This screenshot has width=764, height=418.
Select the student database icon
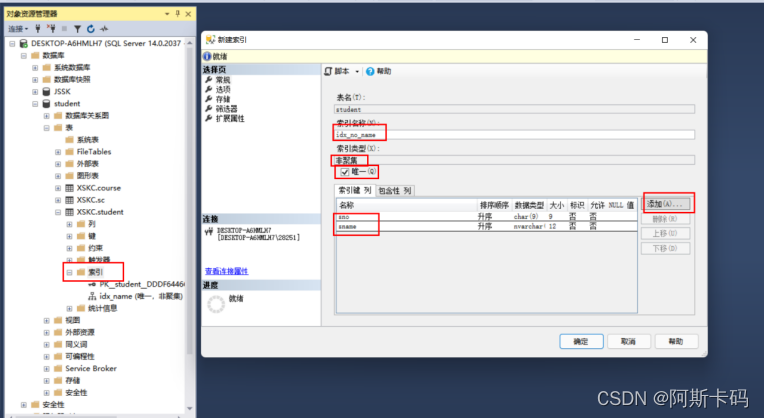[x=46, y=104]
